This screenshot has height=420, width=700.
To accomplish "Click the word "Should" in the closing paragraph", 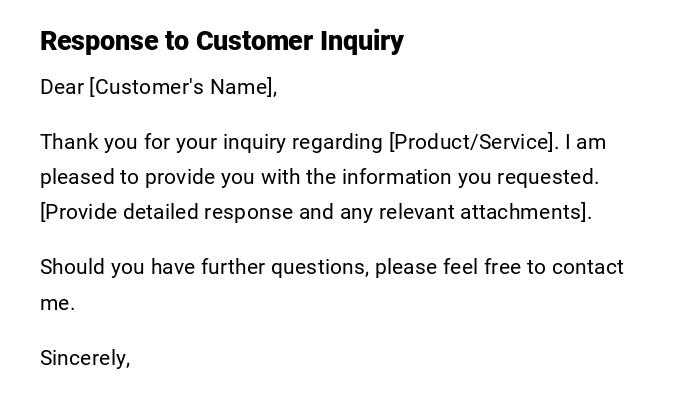I will pyautogui.click(x=71, y=267).
